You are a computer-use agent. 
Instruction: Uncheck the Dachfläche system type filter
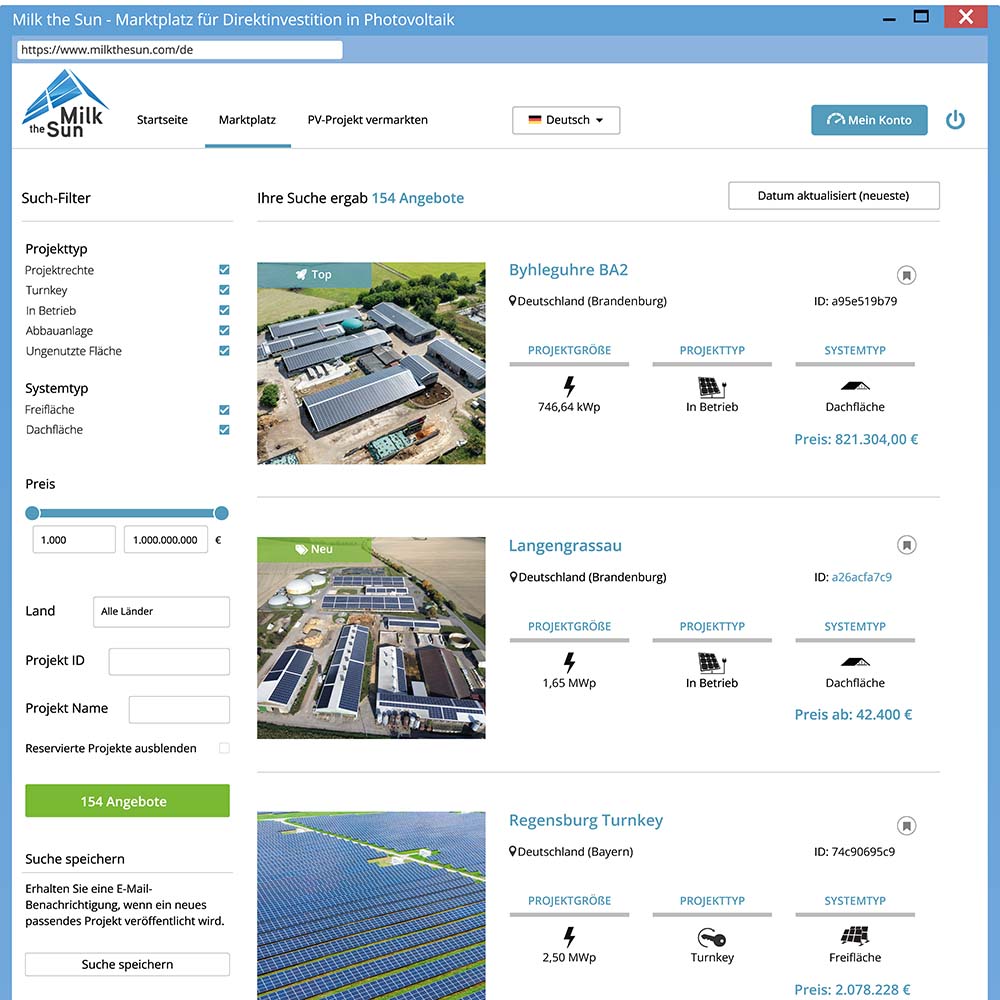click(224, 430)
